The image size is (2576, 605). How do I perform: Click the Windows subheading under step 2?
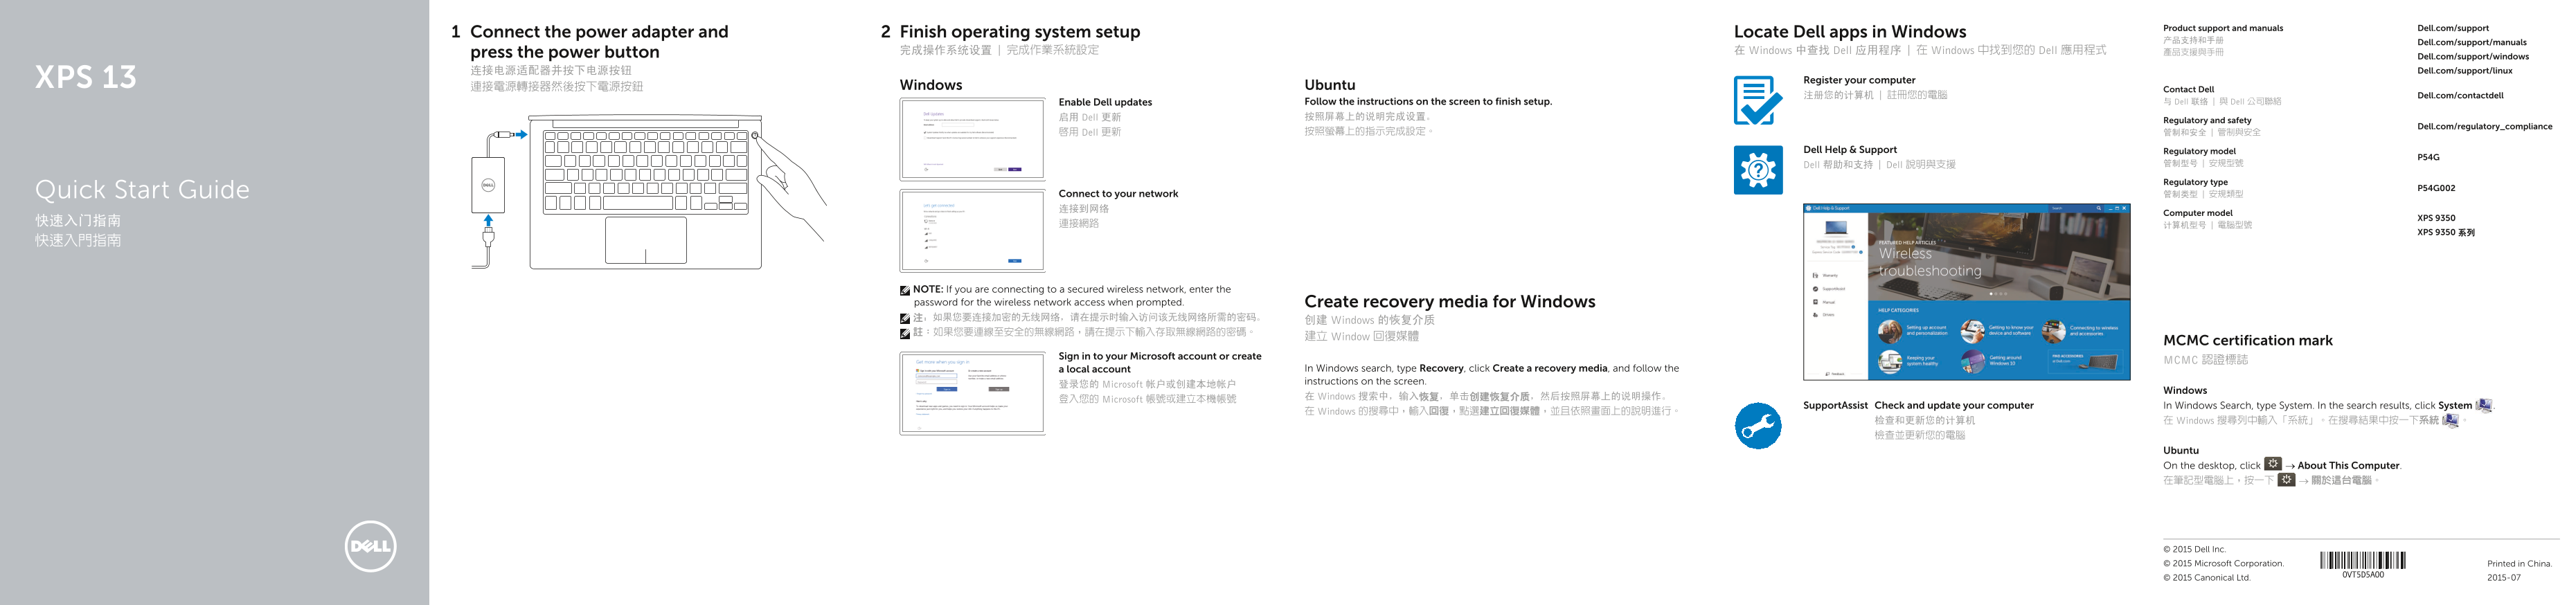click(x=930, y=85)
